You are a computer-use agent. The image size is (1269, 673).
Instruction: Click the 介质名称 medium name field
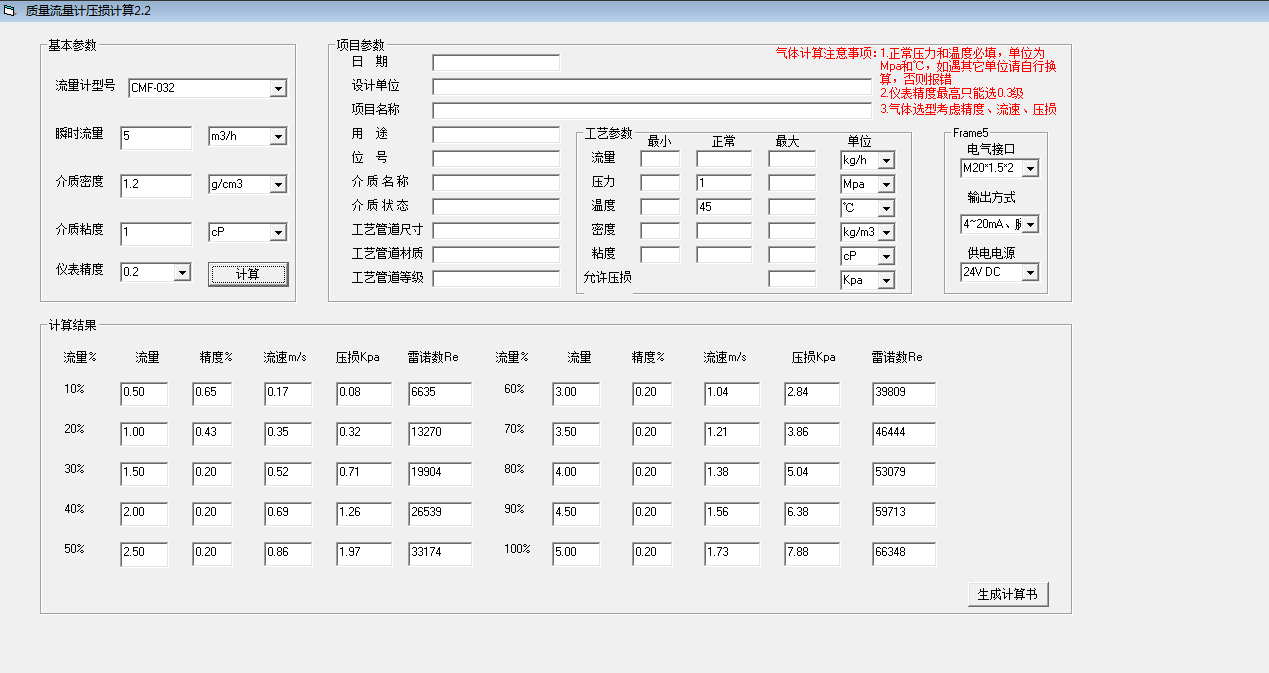[495, 182]
